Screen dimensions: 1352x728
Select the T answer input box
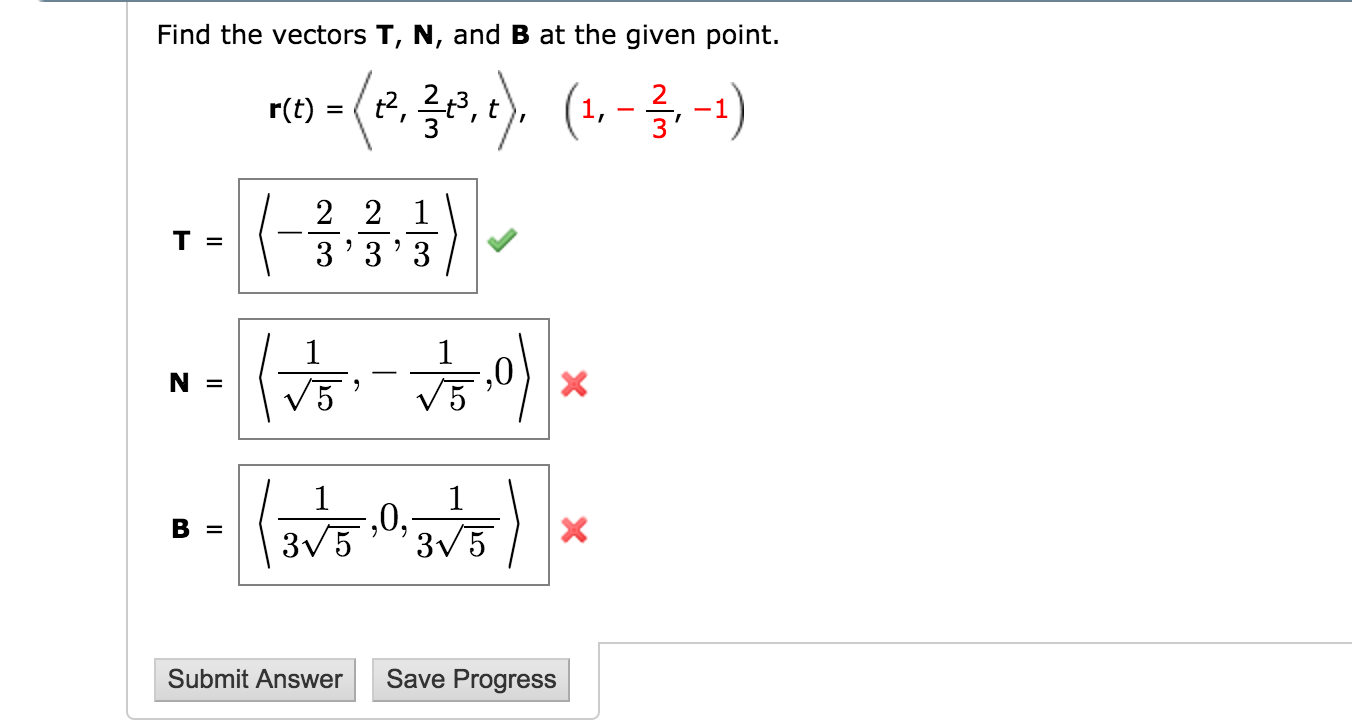click(x=358, y=236)
